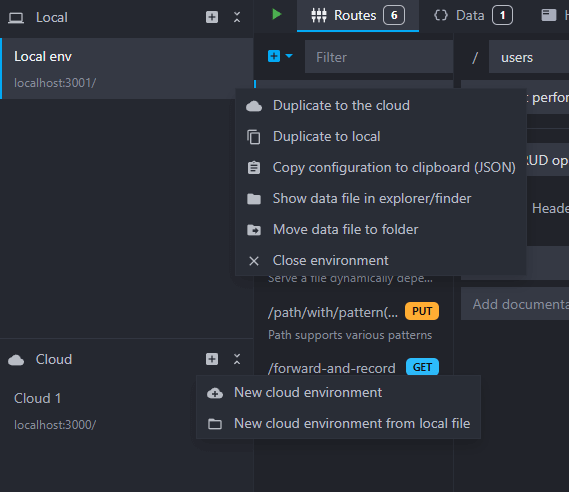
Task: Click the copy icon for Duplicate to local
Action: (254, 137)
